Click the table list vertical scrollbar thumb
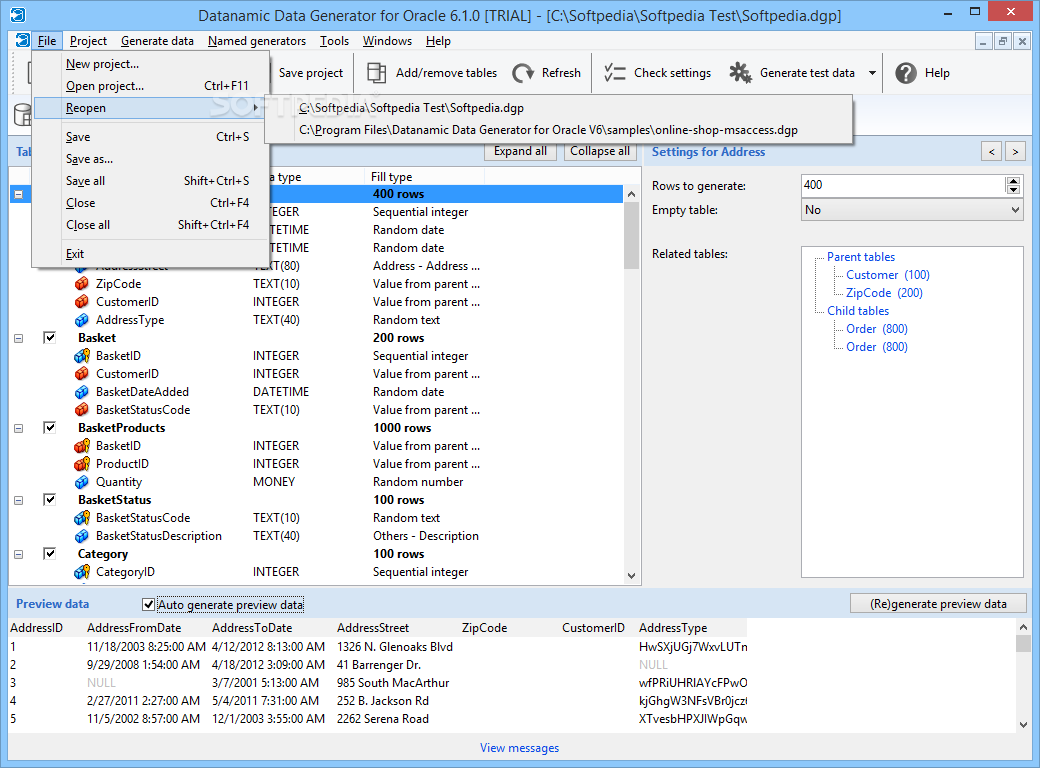Screen dimensions: 1040x768 click(x=631, y=235)
